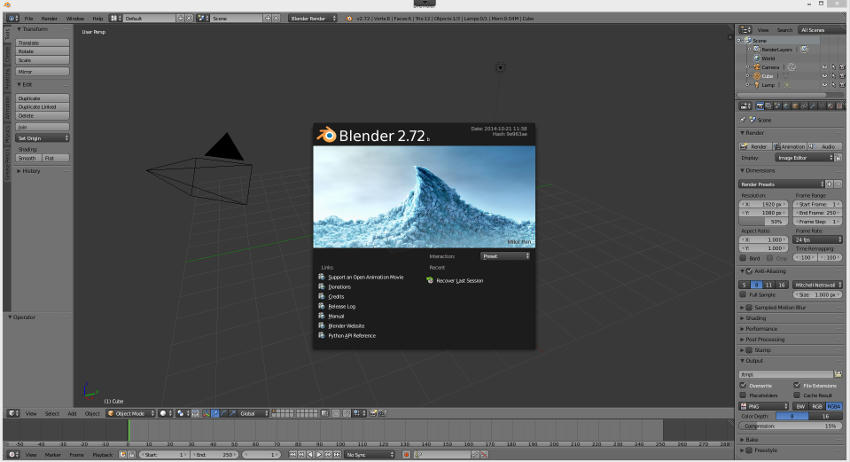Jump to the first frame in timeline
The width and height of the screenshot is (850, 462).
[x=293, y=454]
